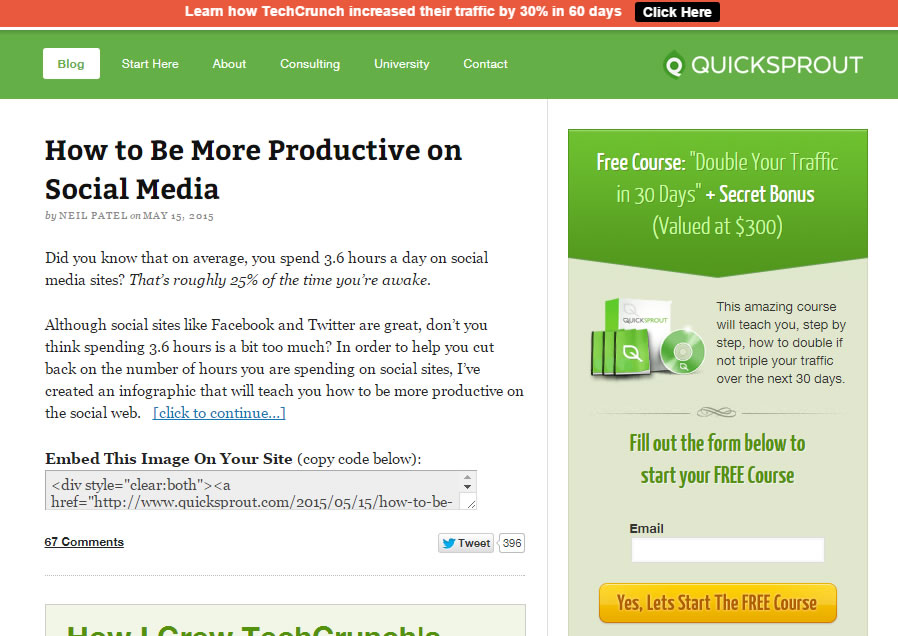Screen dimensions: 898x636
Task: Click into the Email input field
Action: click(727, 550)
